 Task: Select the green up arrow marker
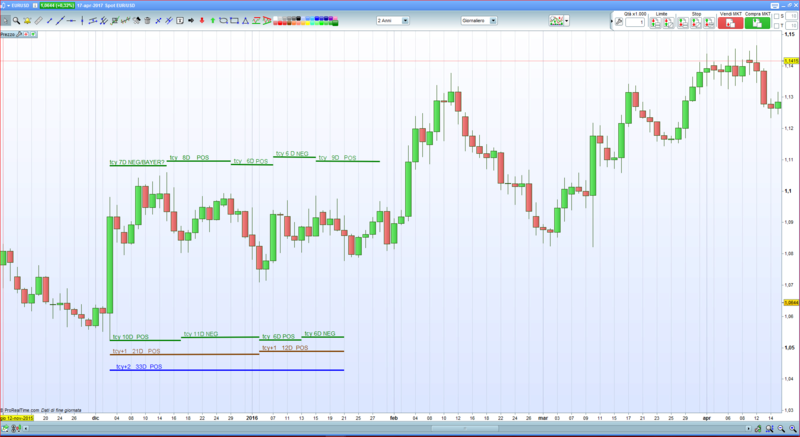pyautogui.click(x=213, y=20)
